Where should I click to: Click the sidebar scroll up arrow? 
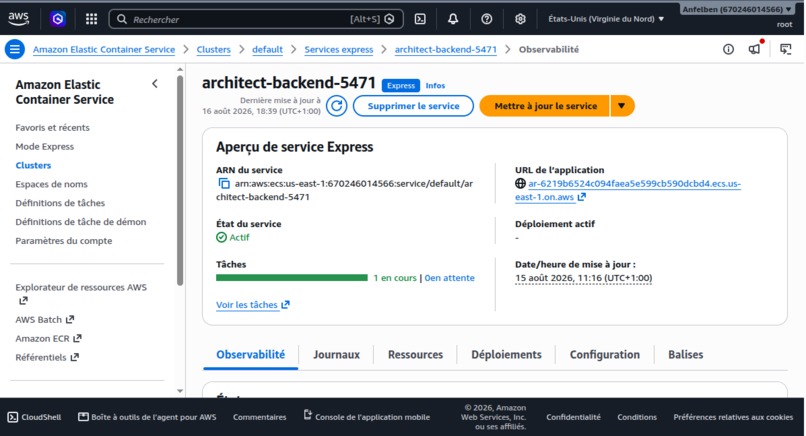(180, 69)
